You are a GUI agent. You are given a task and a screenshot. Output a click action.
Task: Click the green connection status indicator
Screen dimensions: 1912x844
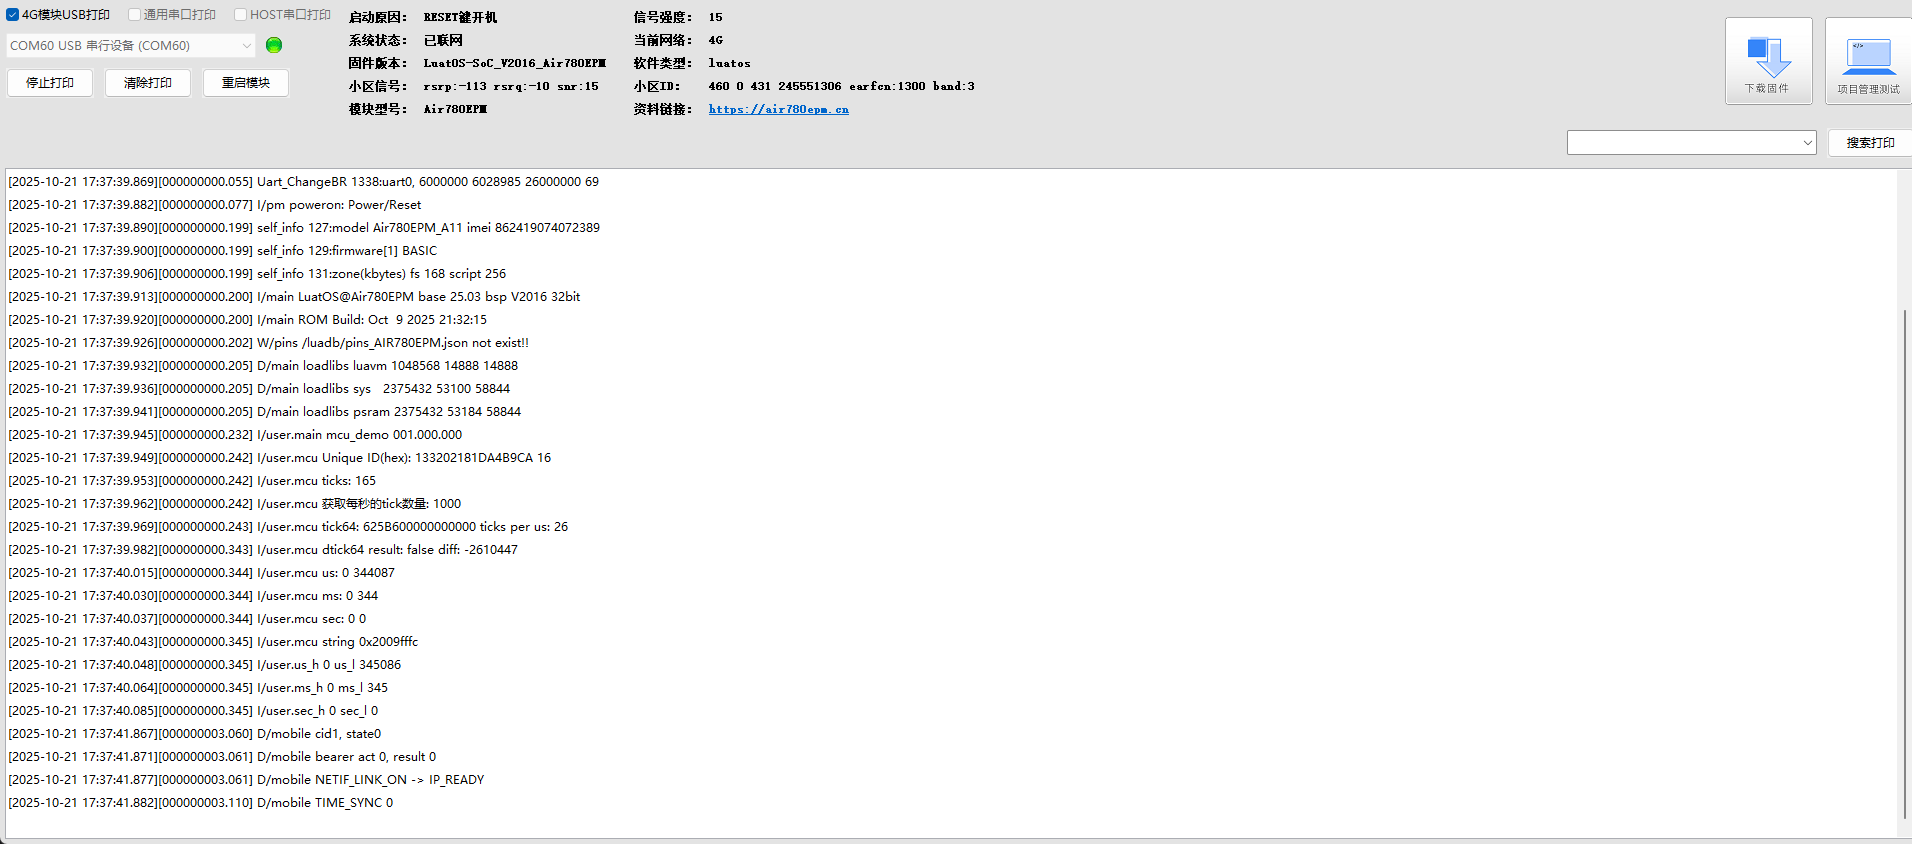pos(274,45)
